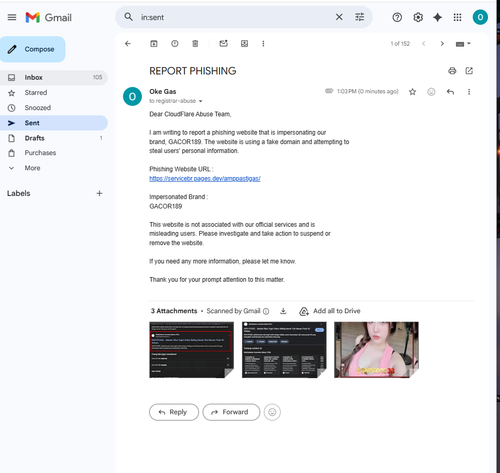
Task: Open the servicebr.pages.dev phishing URL link
Action: coord(205,179)
